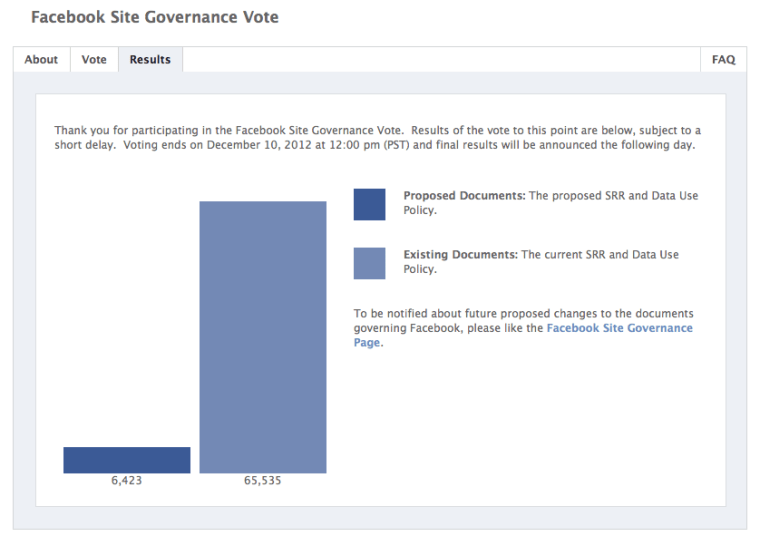Click the Existing Documents bar in the chart

tap(263, 337)
